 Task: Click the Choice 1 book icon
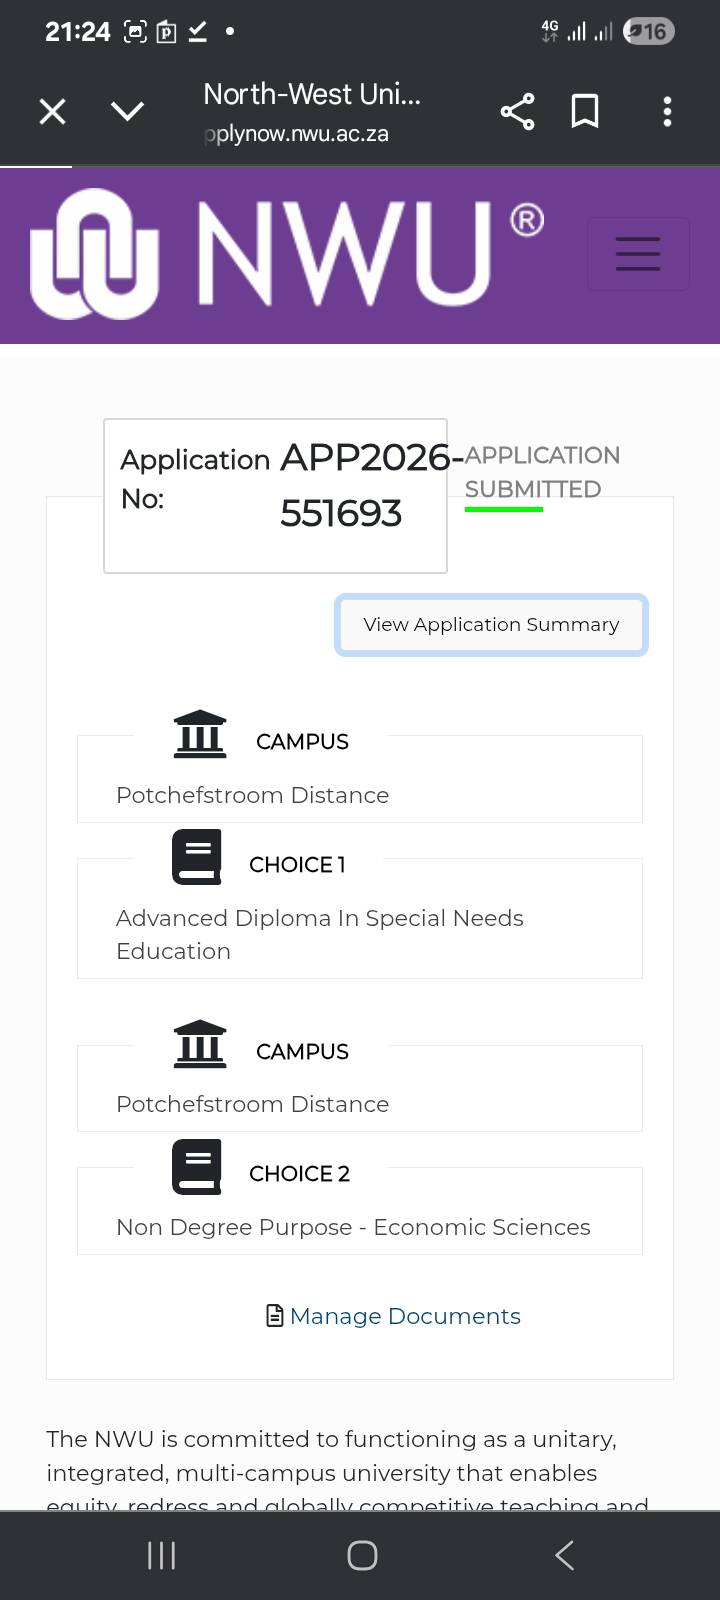coord(197,858)
